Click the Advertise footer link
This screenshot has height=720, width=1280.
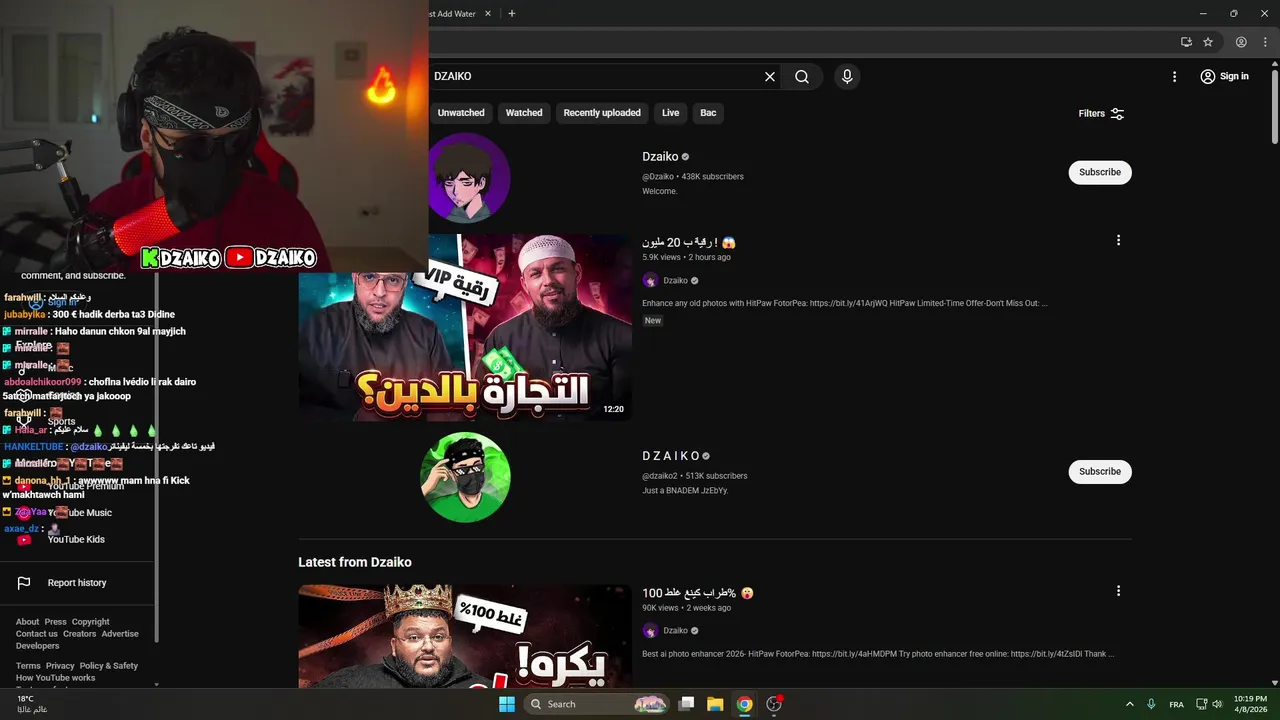[x=120, y=634]
